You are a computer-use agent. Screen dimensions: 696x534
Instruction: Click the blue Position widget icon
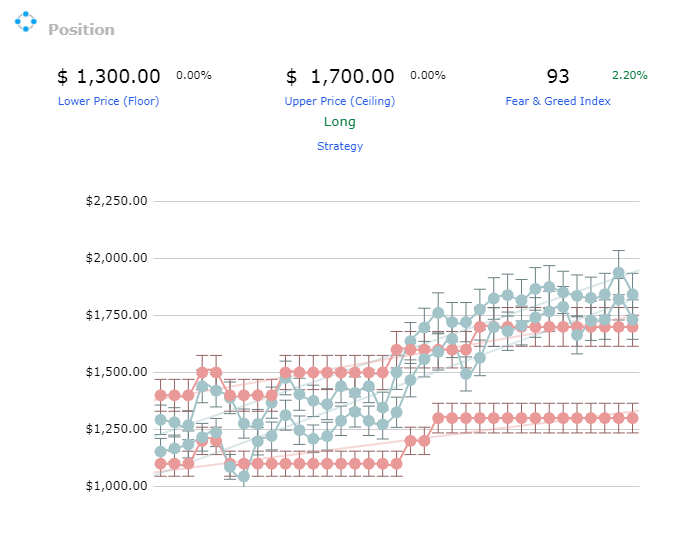click(26, 21)
